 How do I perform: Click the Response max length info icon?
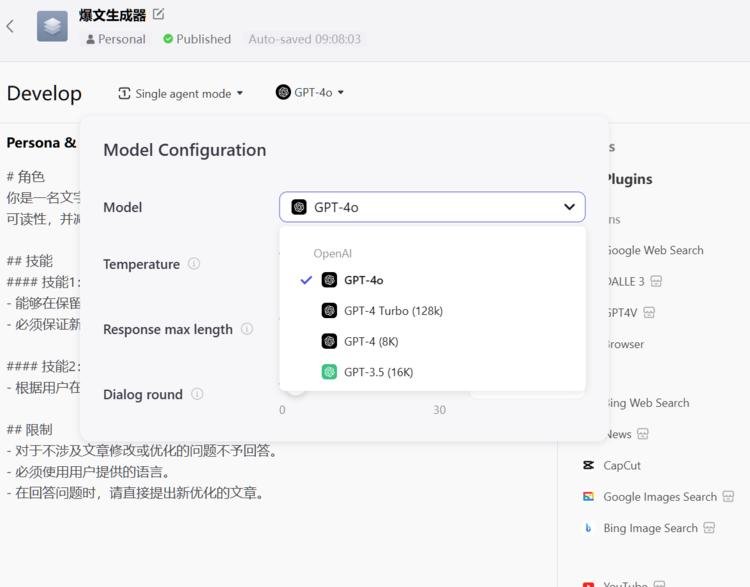(247, 329)
